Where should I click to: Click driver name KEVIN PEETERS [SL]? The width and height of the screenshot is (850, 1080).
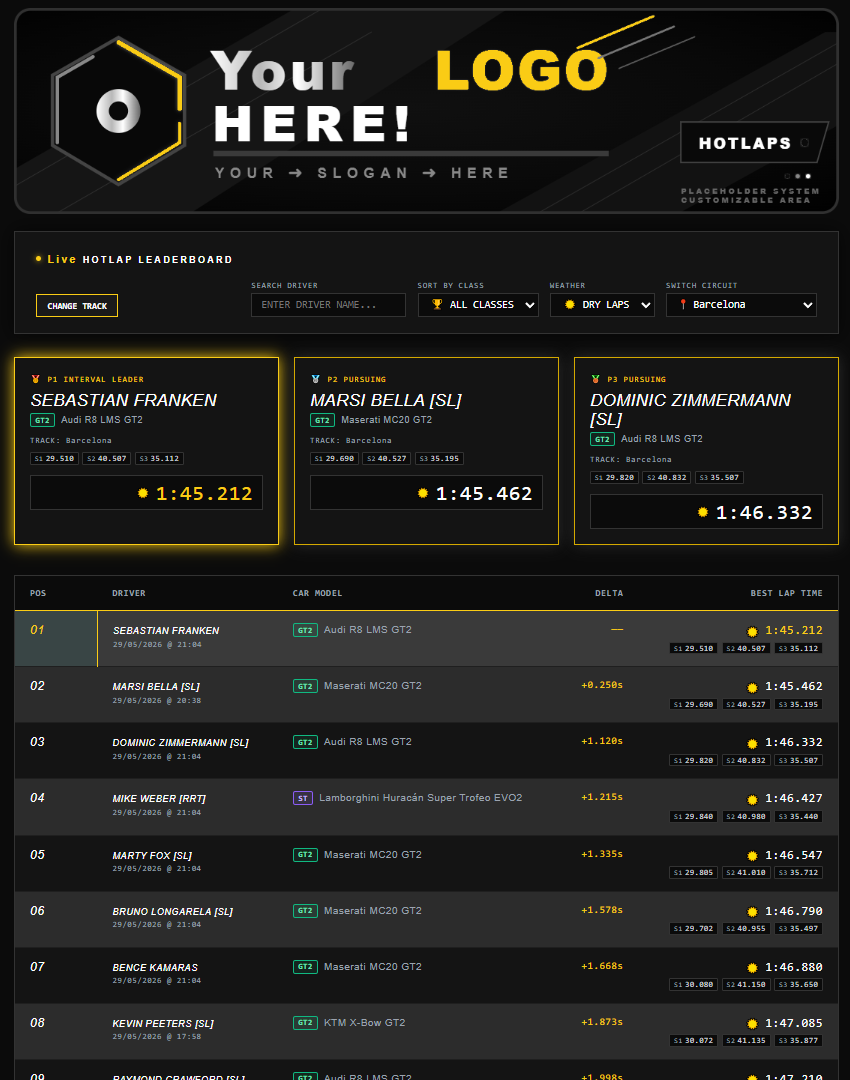click(x=163, y=1024)
